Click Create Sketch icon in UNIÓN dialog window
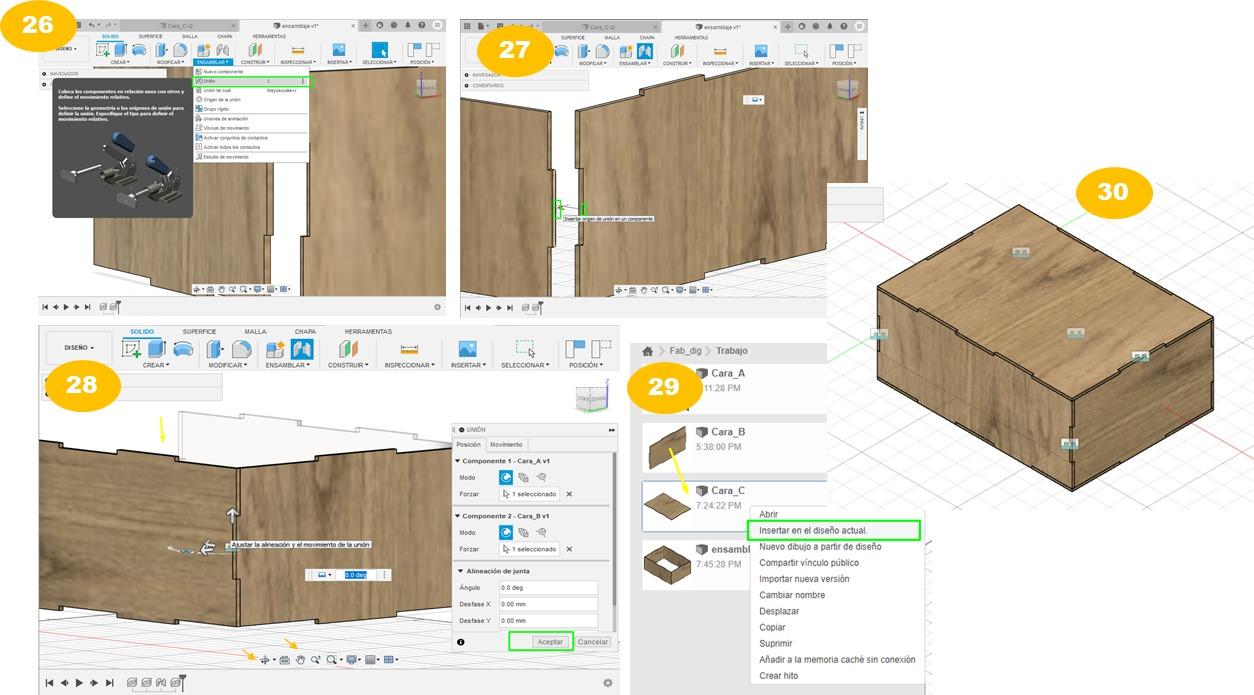This screenshot has height=695, width=1254. [x=132, y=348]
